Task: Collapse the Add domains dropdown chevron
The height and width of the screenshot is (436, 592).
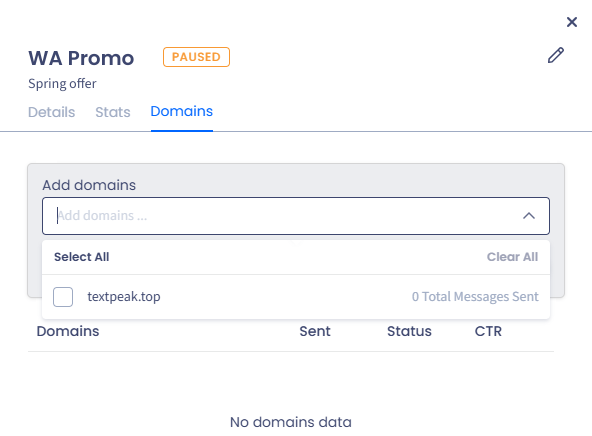Action: pos(529,216)
